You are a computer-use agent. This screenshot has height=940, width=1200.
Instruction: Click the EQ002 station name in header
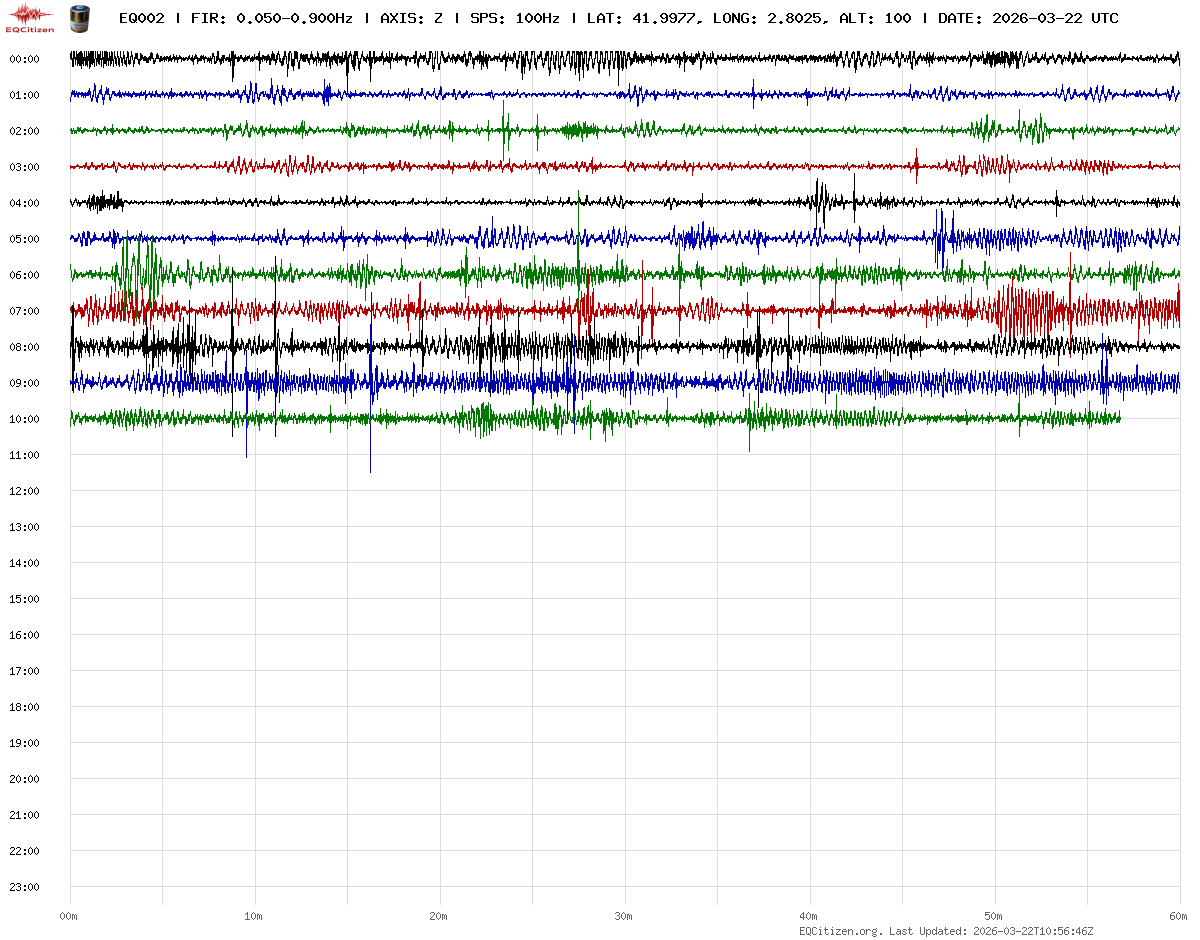[x=141, y=18]
